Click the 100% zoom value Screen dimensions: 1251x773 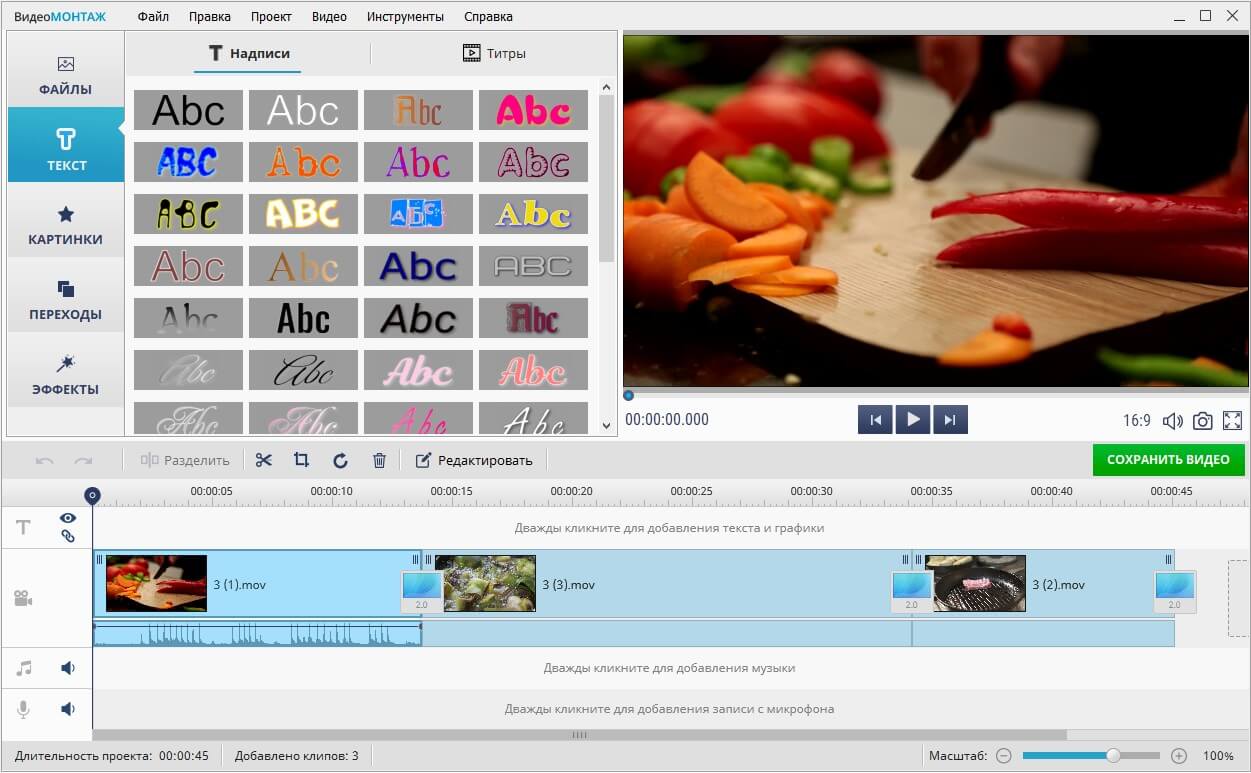coord(1218,756)
